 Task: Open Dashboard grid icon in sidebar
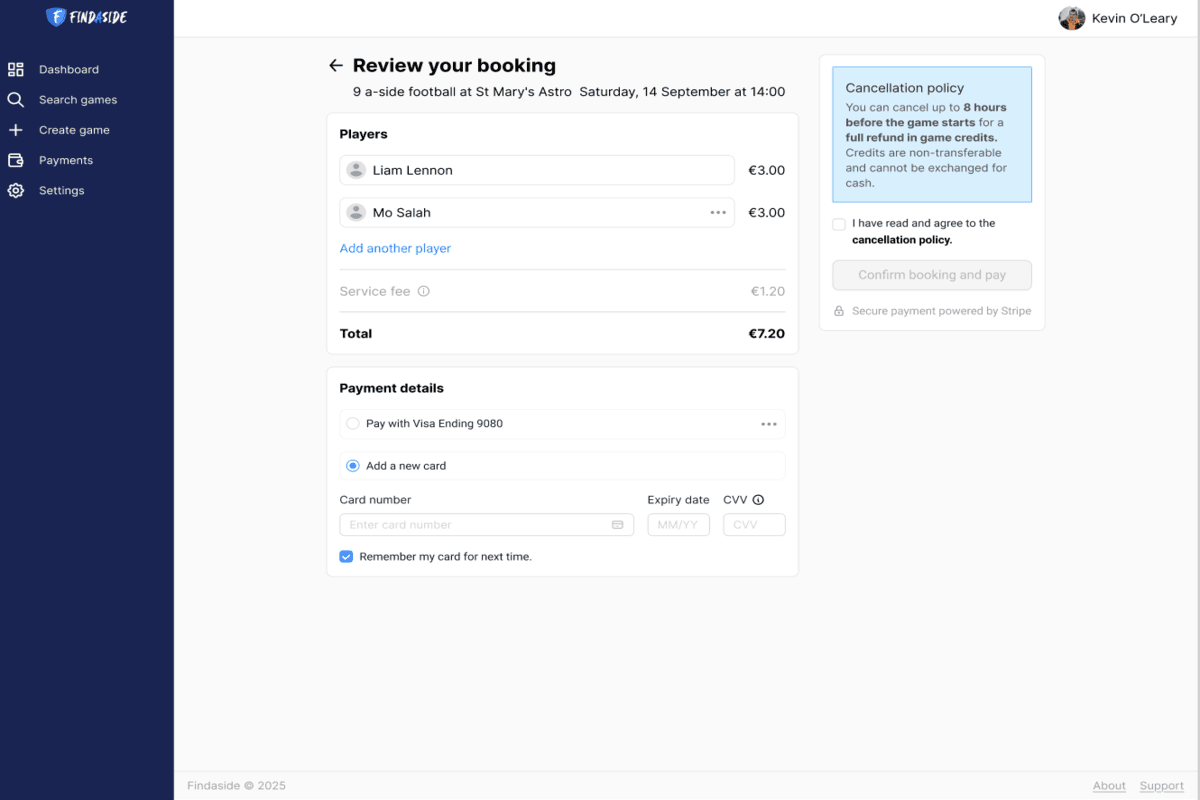16,69
